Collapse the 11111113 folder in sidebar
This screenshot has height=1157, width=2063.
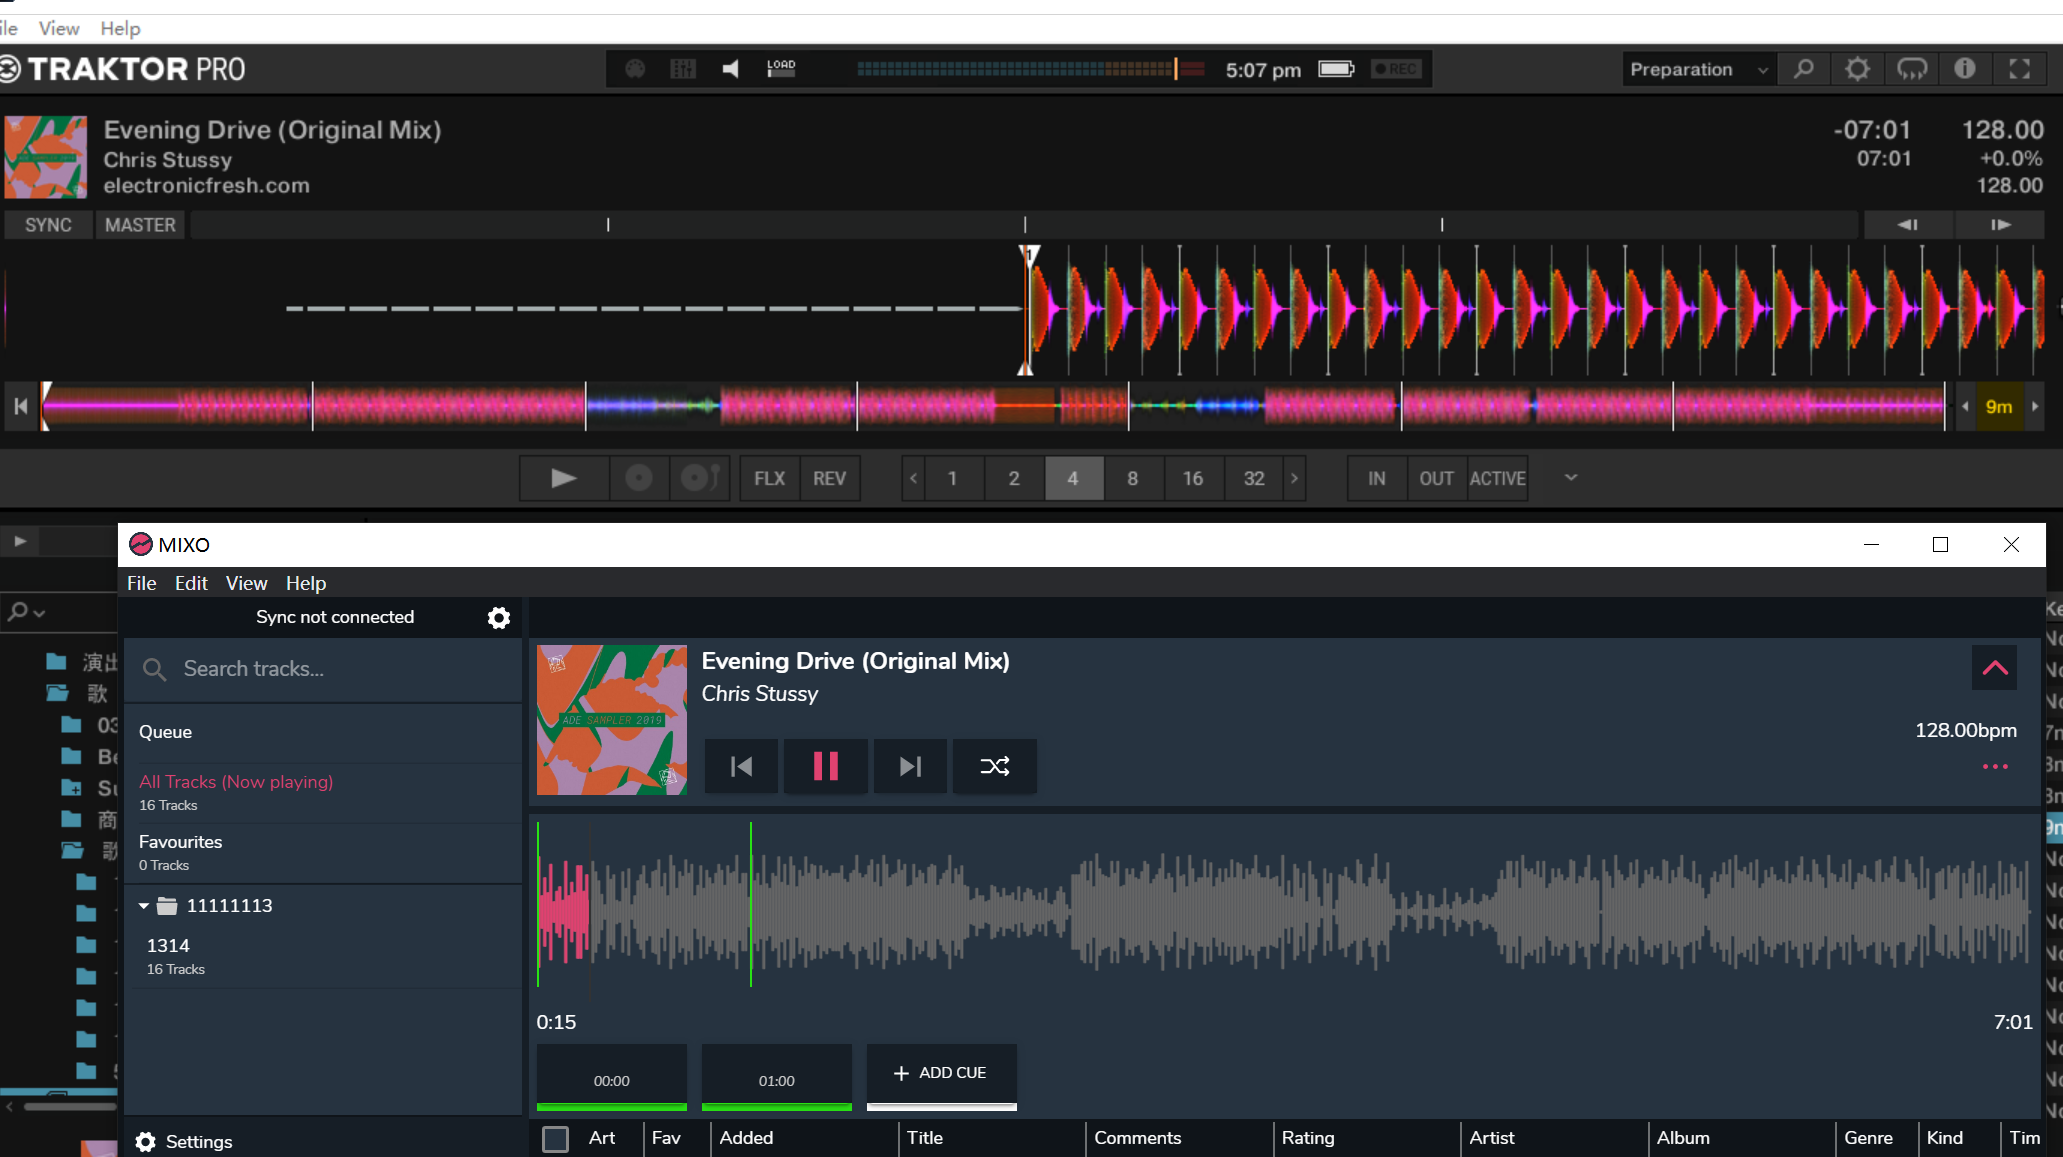[144, 906]
